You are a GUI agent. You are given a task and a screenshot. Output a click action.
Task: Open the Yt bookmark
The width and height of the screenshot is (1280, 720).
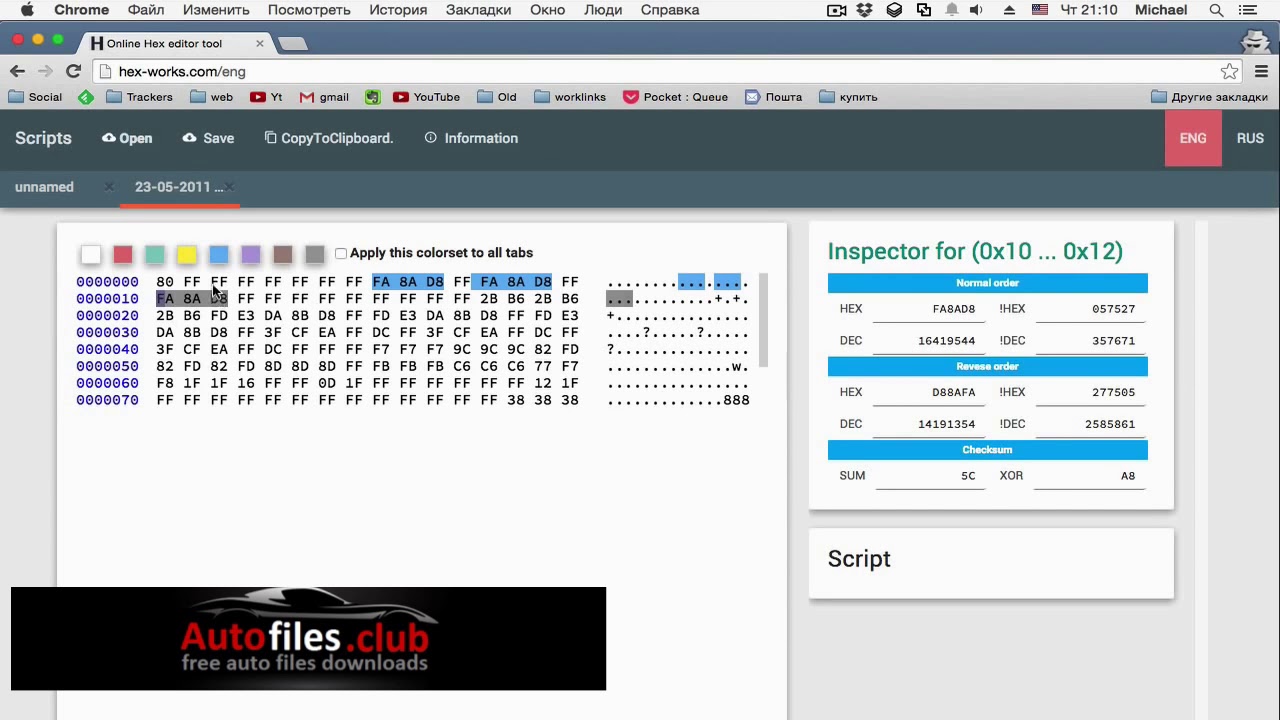click(266, 97)
